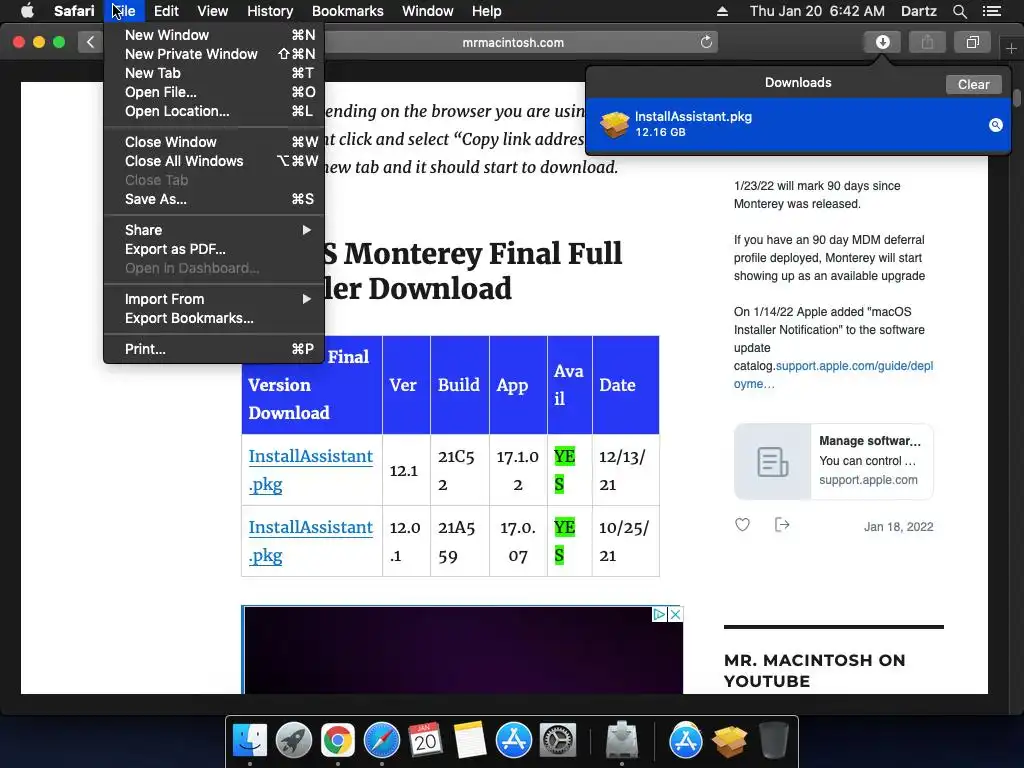Expand the Share submenu
Viewport: 1024px width, 768px height.
(x=214, y=230)
